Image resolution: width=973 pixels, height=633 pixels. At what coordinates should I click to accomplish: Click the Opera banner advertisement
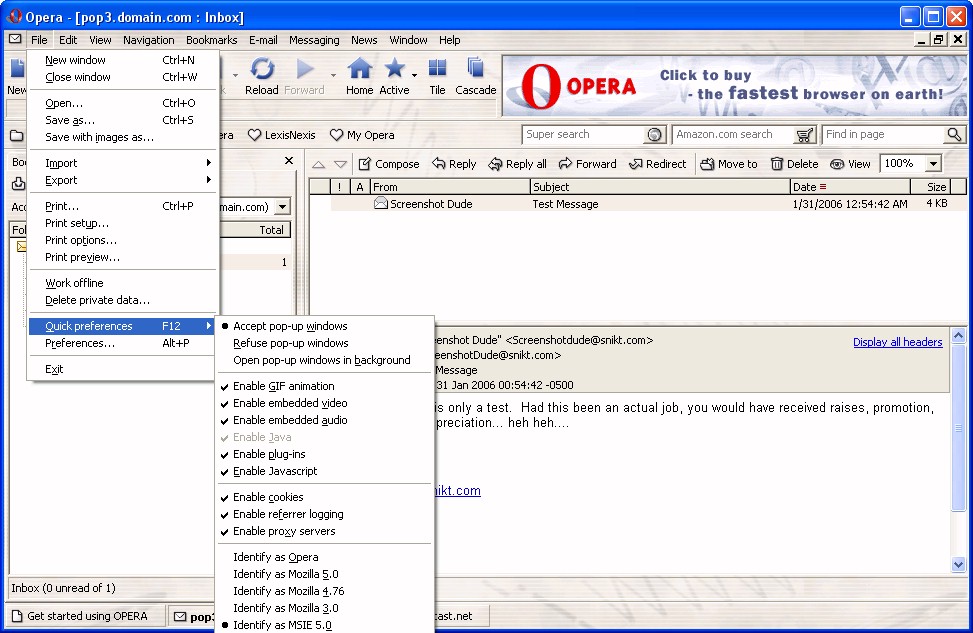[734, 86]
